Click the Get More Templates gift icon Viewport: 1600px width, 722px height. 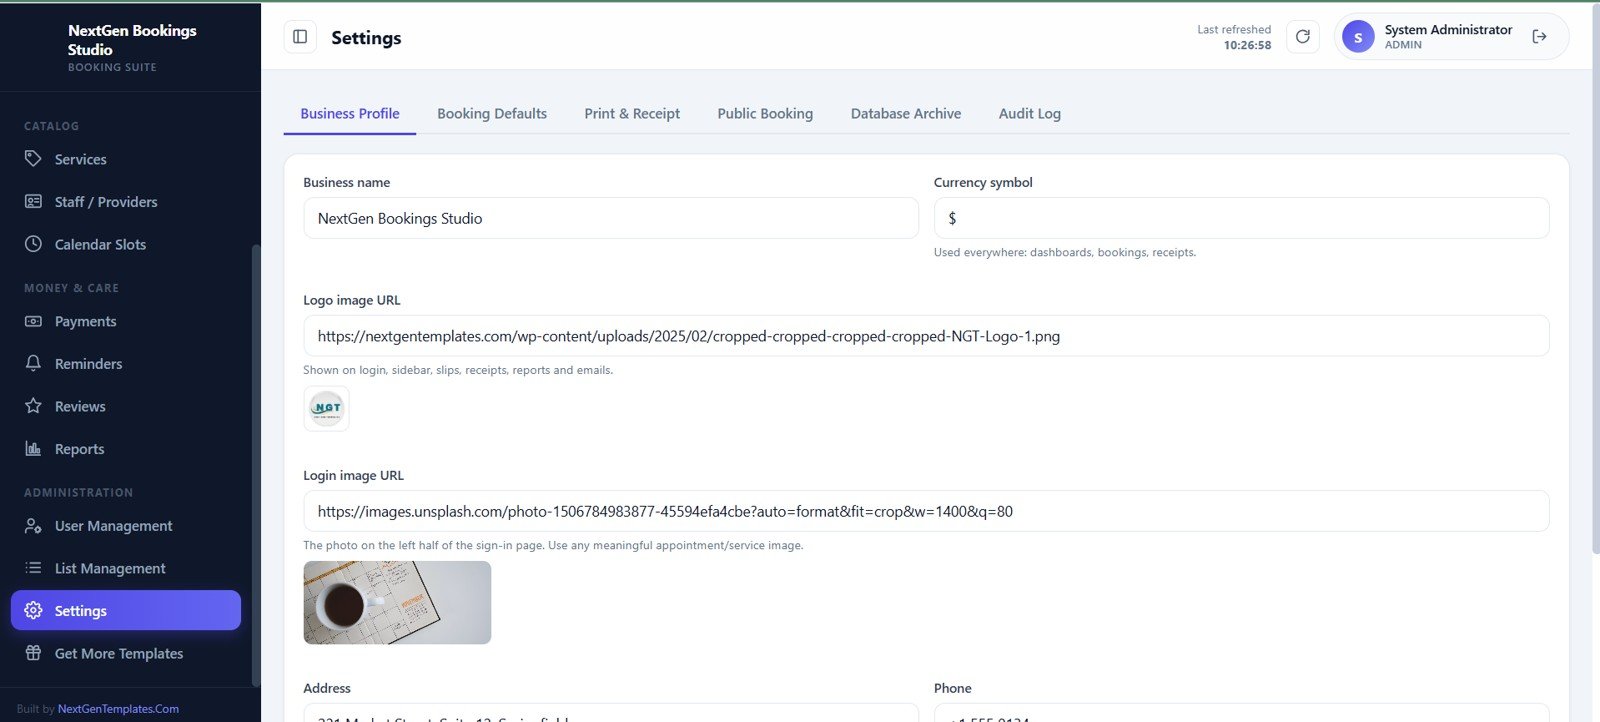(33, 653)
